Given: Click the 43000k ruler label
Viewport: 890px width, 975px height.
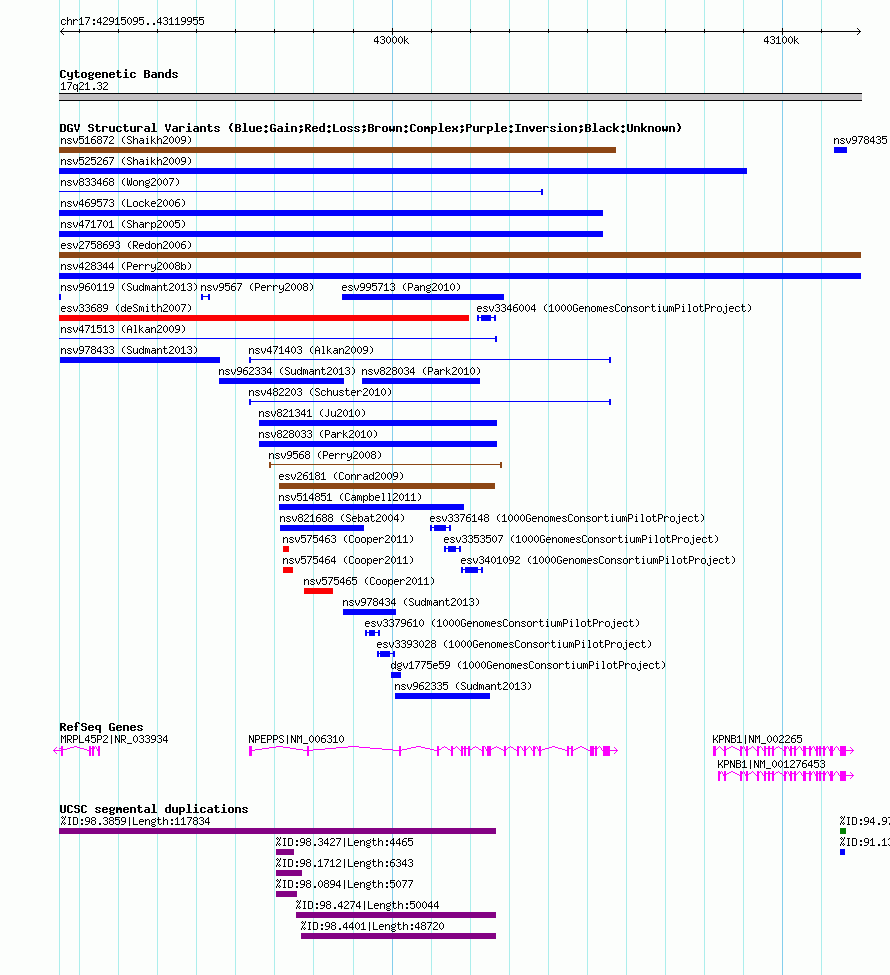Looking at the screenshot, I should 391,40.
